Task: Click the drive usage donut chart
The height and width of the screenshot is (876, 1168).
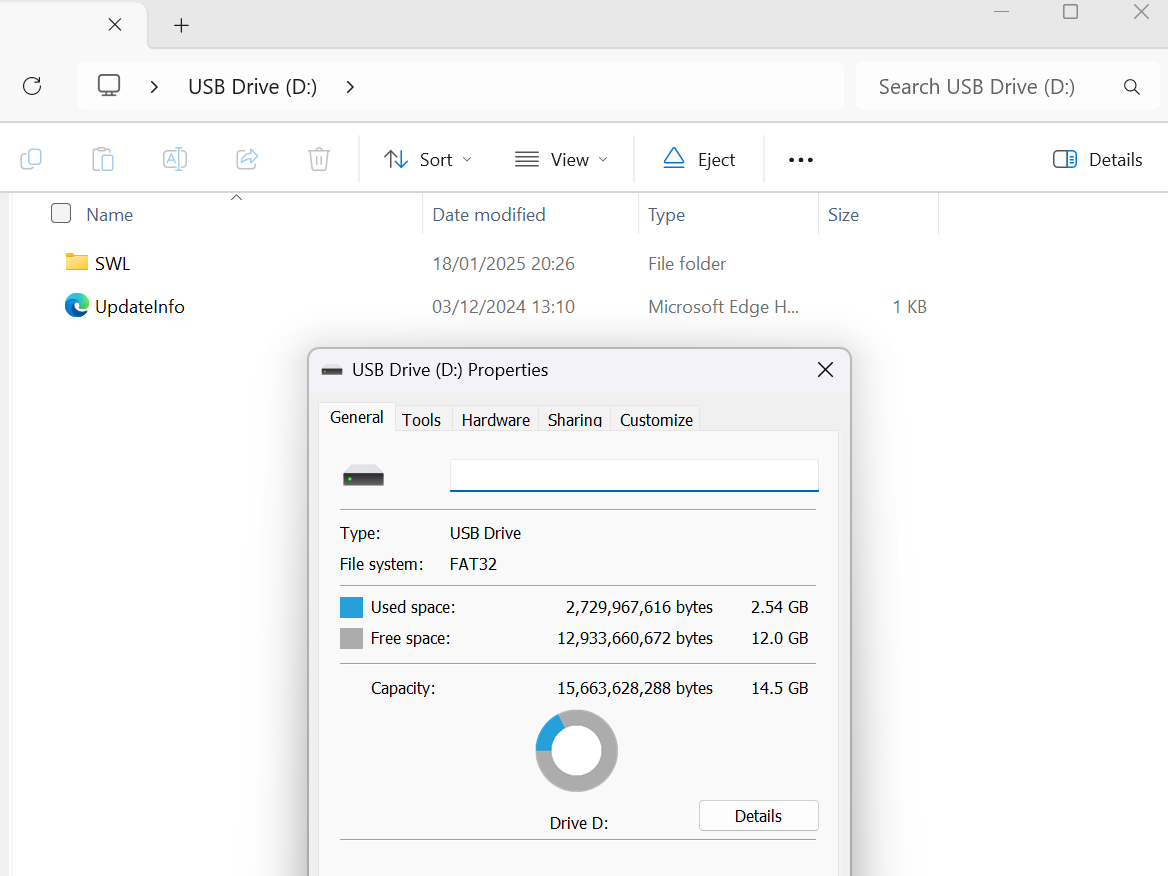Action: [577, 750]
